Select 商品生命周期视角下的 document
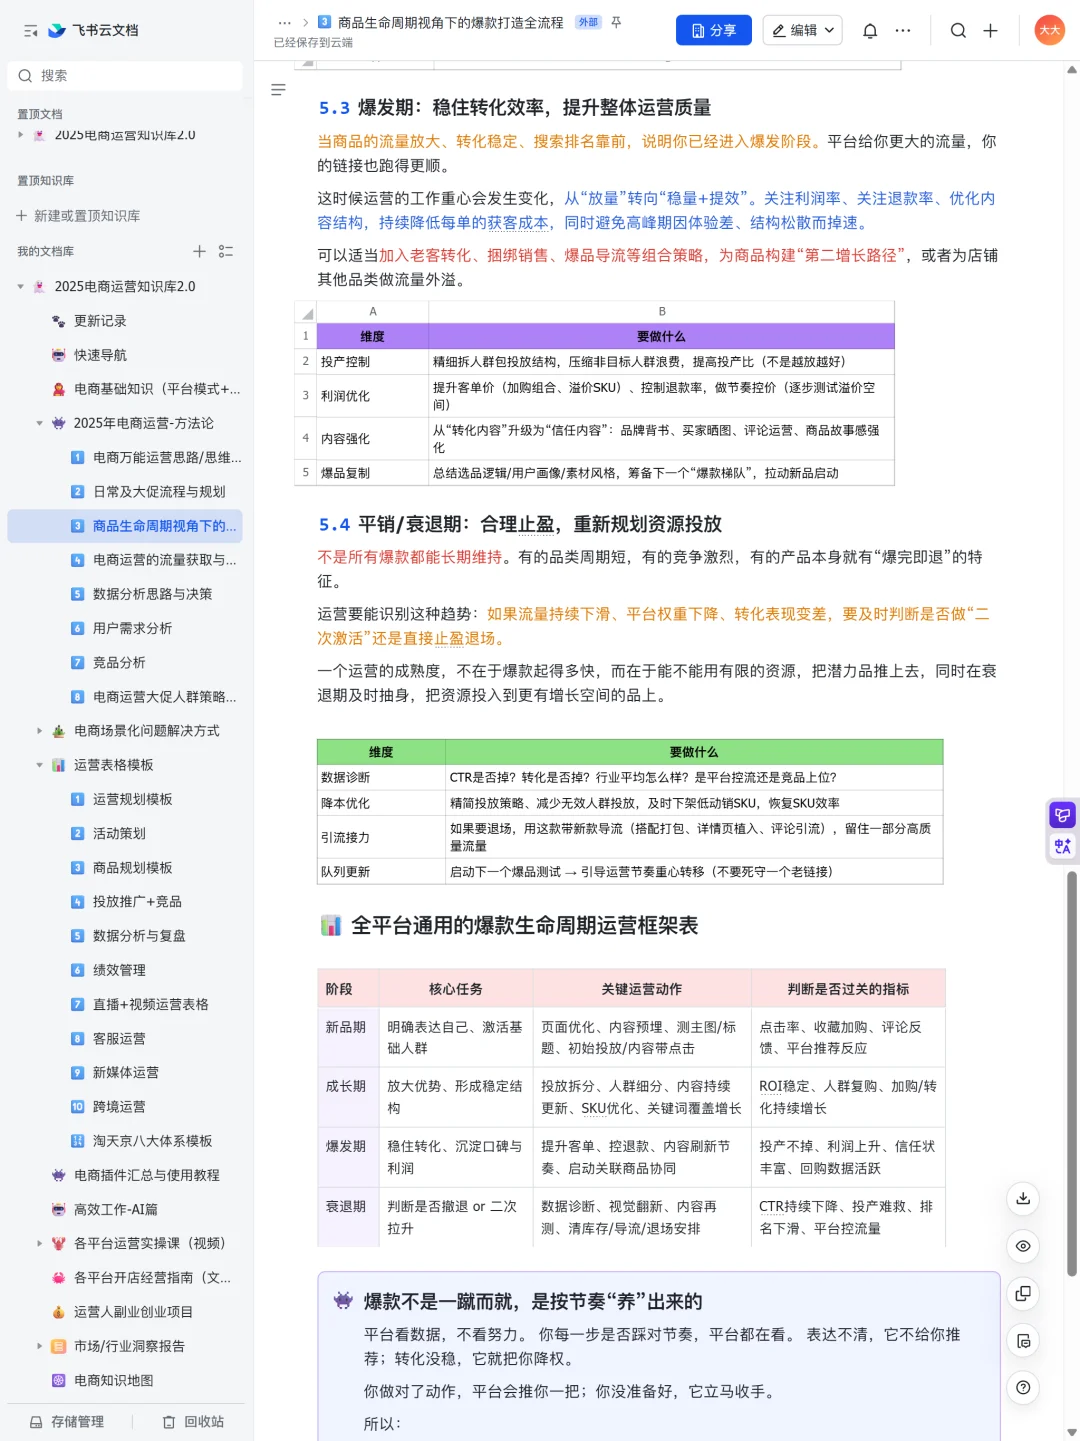Image resolution: width=1080 pixels, height=1441 pixels. coord(125,526)
